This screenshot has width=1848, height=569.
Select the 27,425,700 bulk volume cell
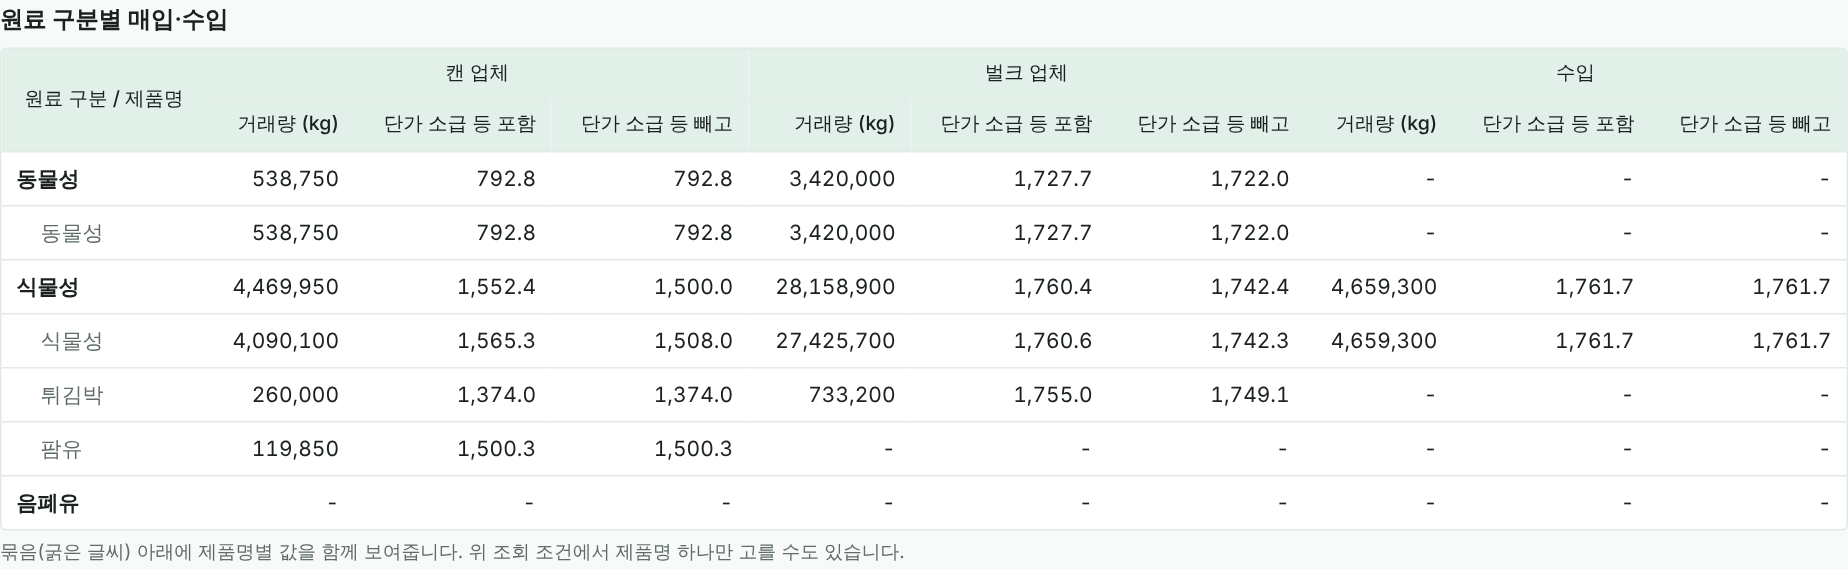tap(835, 341)
